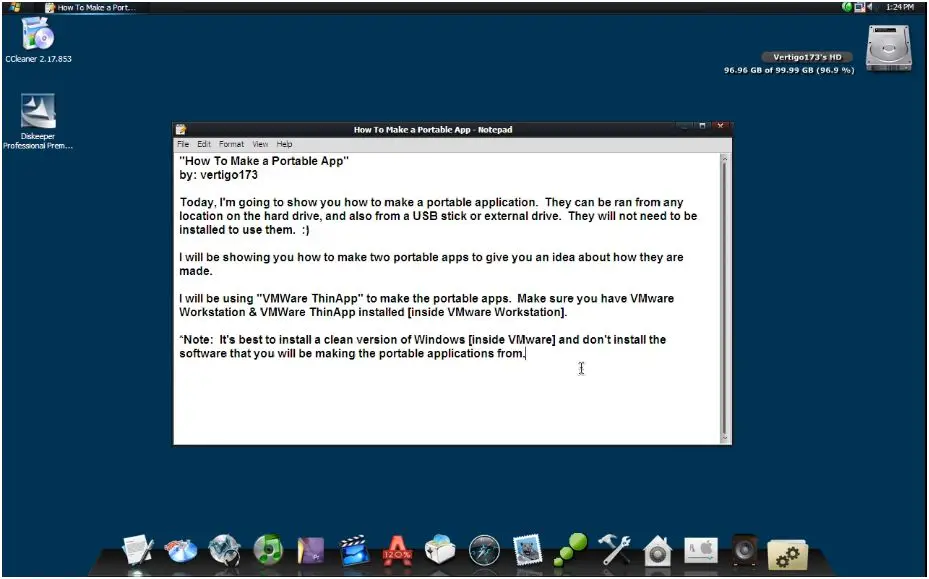Viewport: 929px width, 579px height.
Task: Click the line starting 'I will be using "VMWare ThinApp"'
Action: pos(427,298)
